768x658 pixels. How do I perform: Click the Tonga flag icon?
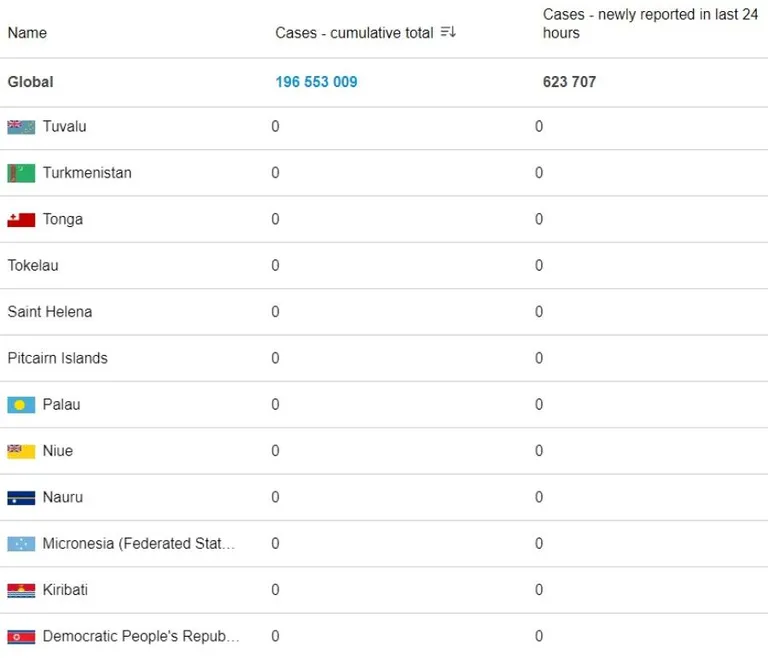coord(21,220)
